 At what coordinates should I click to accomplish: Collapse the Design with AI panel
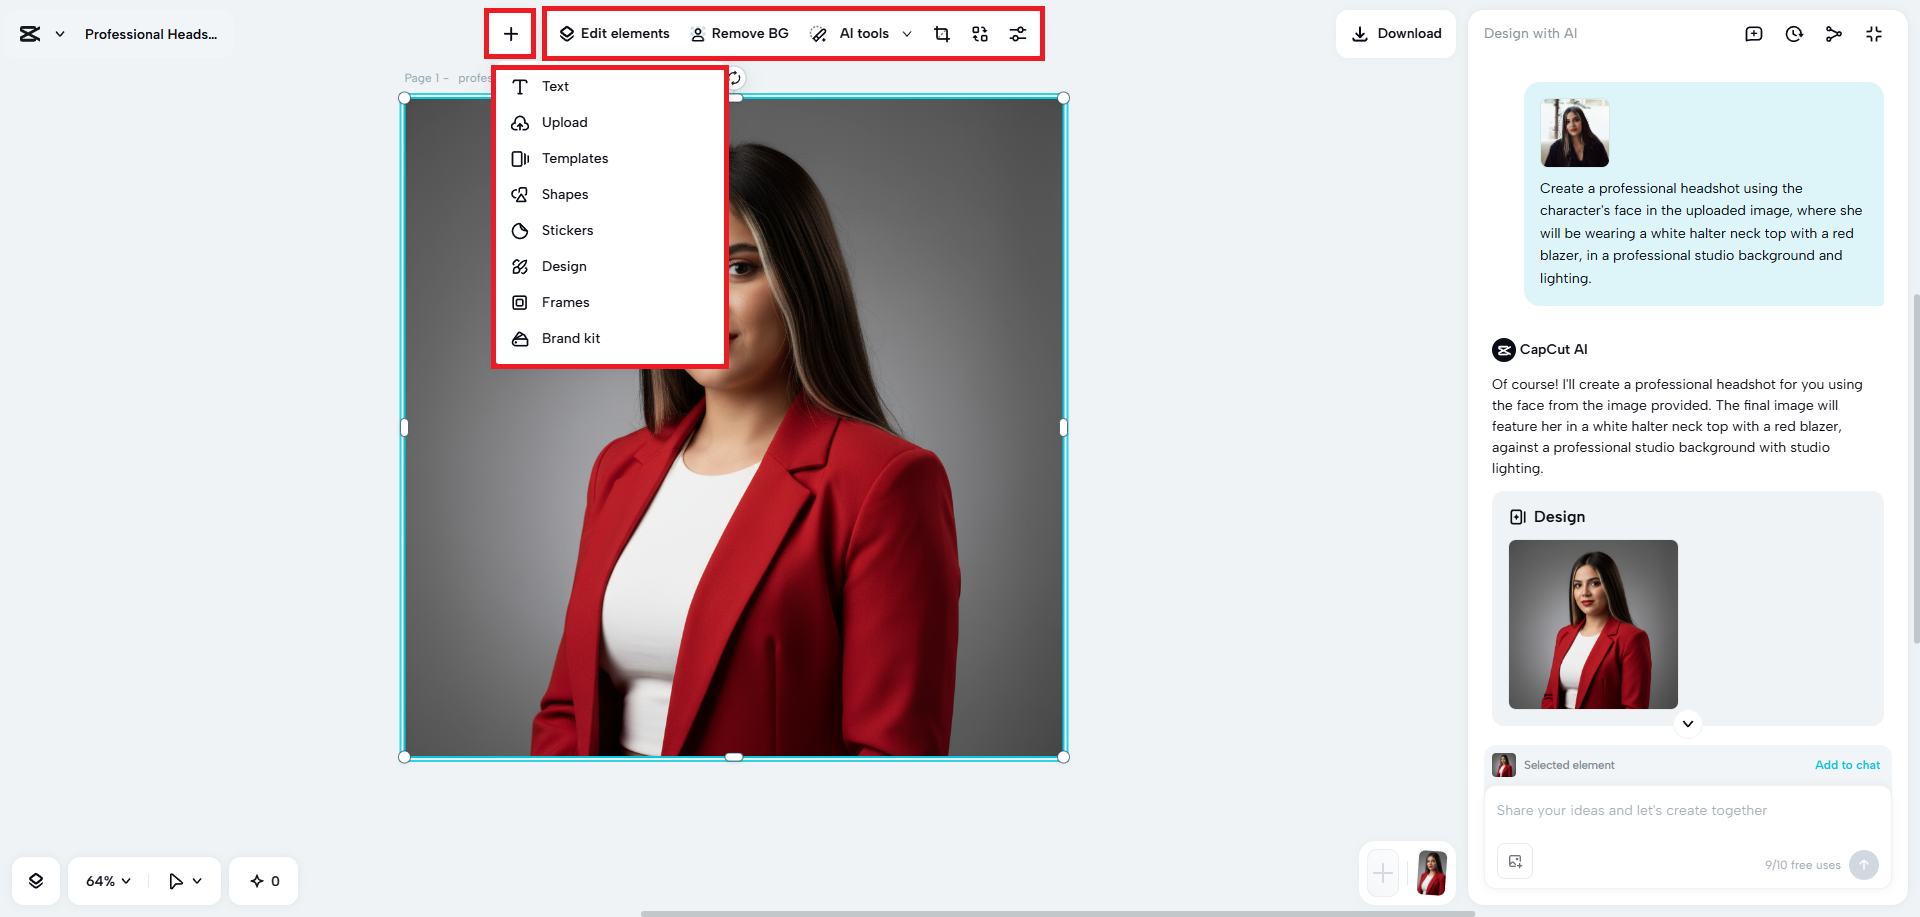click(x=1874, y=33)
